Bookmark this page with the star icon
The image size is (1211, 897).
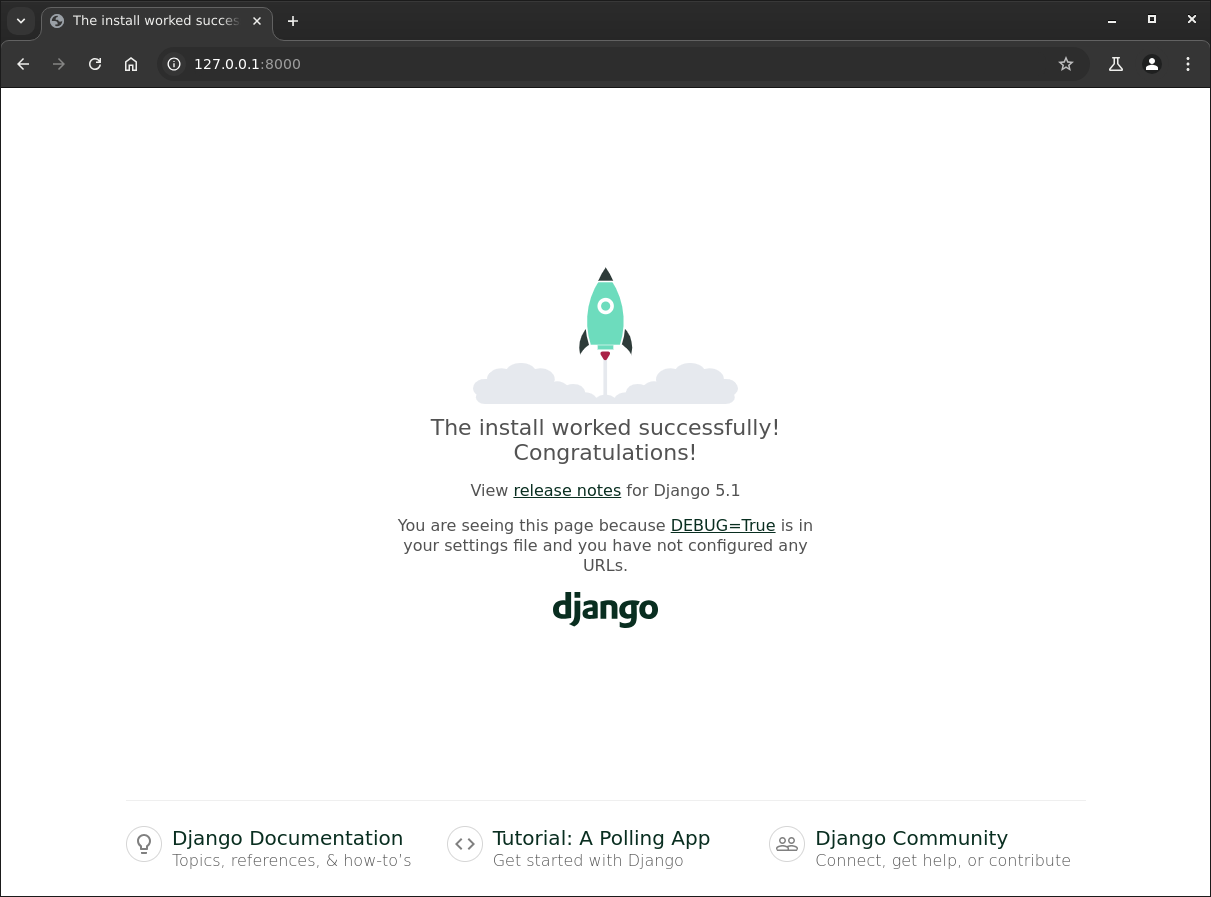click(1066, 64)
